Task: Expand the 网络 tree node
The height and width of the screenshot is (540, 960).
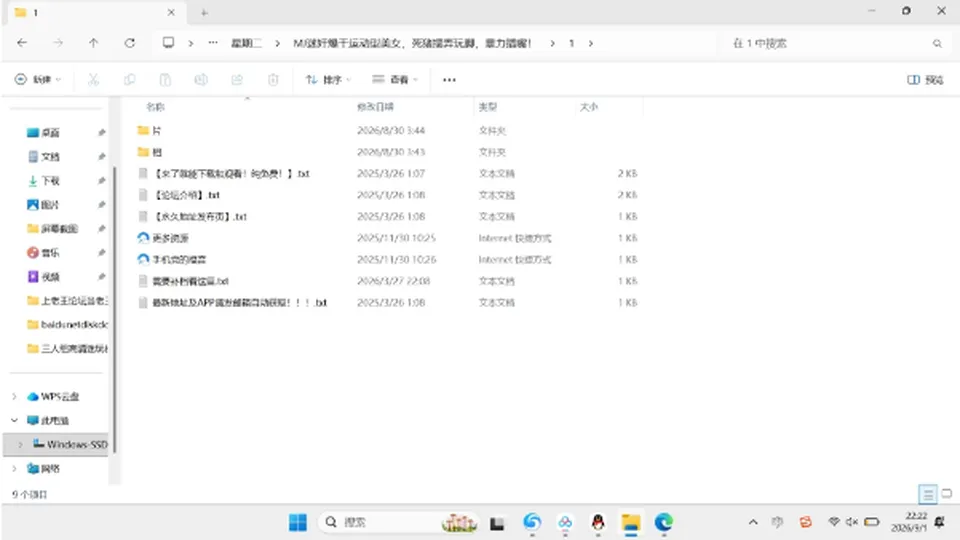Action: [14, 469]
